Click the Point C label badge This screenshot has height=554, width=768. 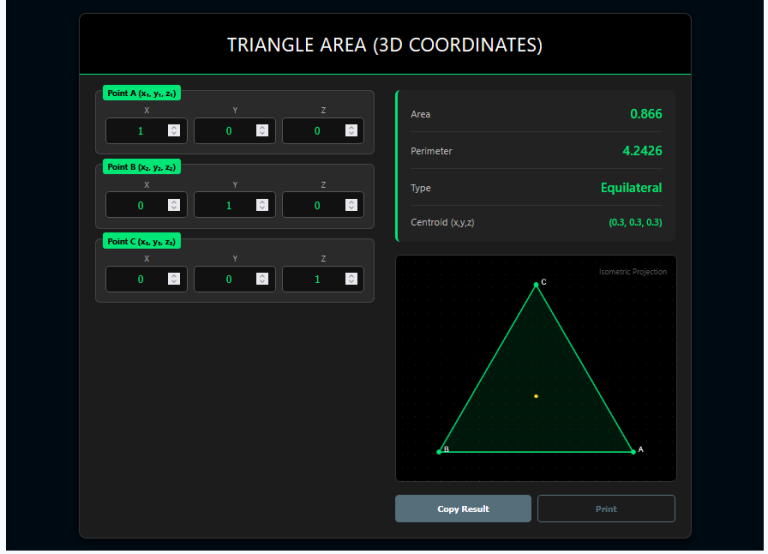pos(142,241)
